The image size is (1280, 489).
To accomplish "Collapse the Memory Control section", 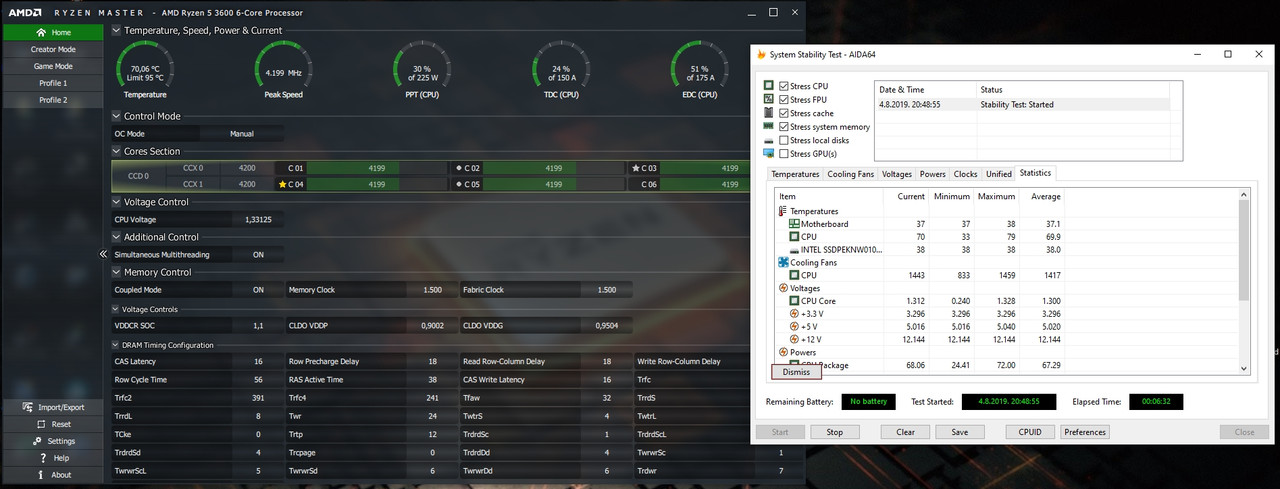I will pos(116,272).
